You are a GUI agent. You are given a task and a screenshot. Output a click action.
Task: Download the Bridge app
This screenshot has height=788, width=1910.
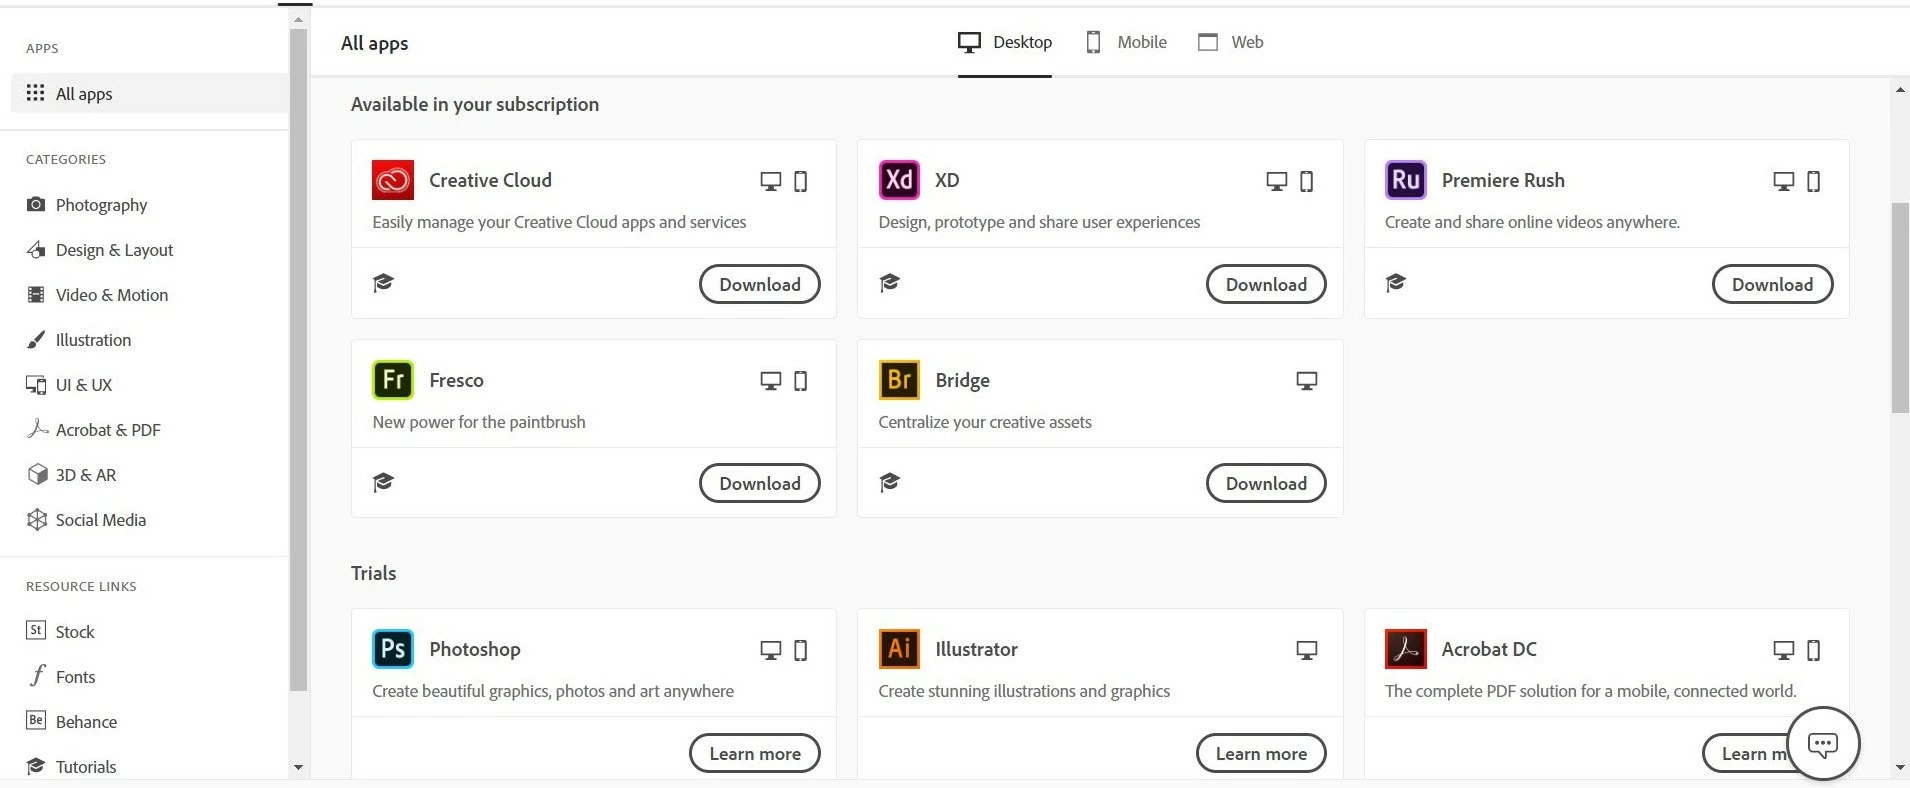click(x=1266, y=483)
